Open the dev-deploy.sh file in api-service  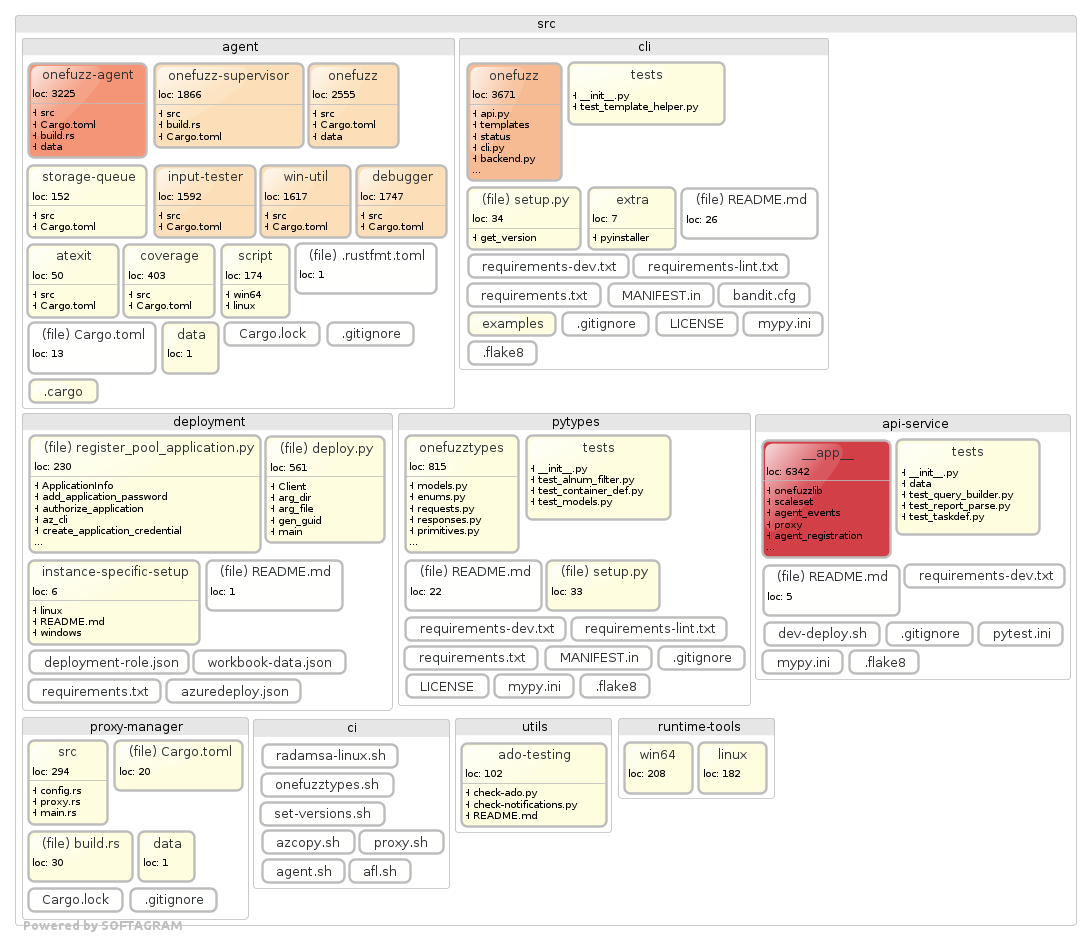click(822, 633)
